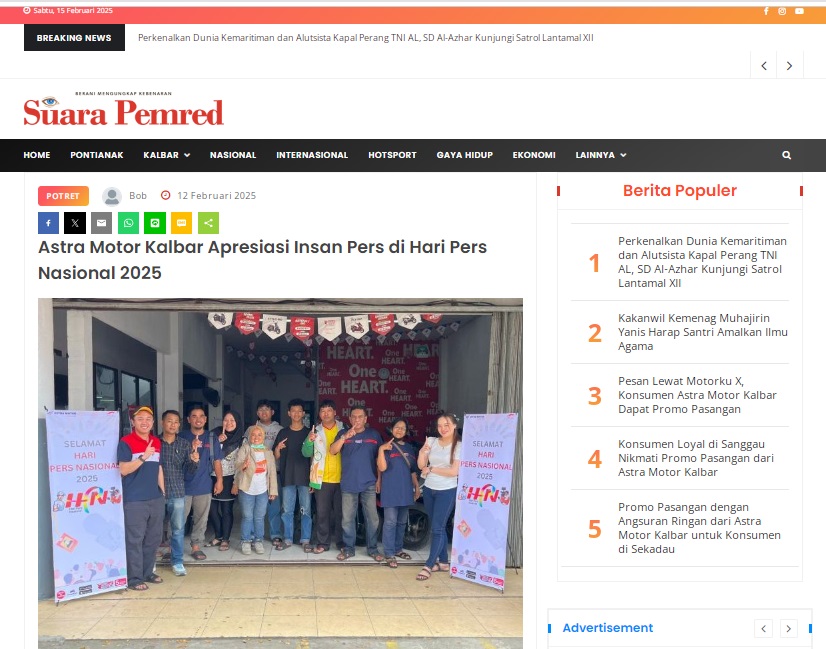Share article on LINE
This screenshot has height=649, width=826.
[x=155, y=223]
